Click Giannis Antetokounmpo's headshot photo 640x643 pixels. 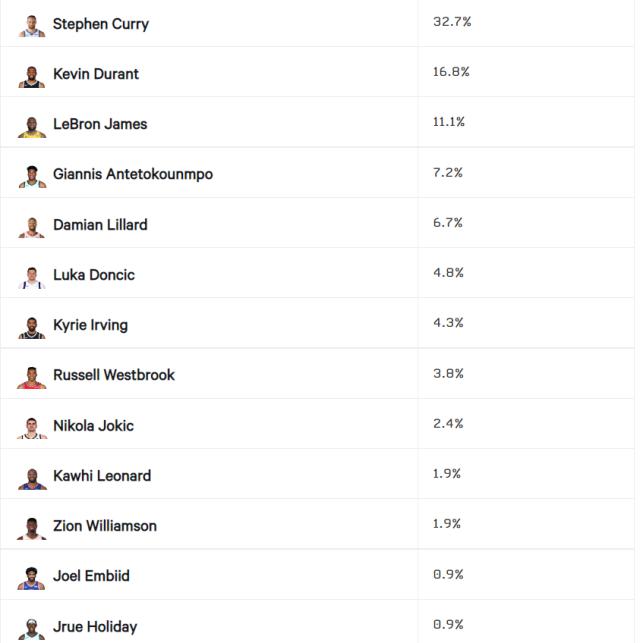(32, 176)
